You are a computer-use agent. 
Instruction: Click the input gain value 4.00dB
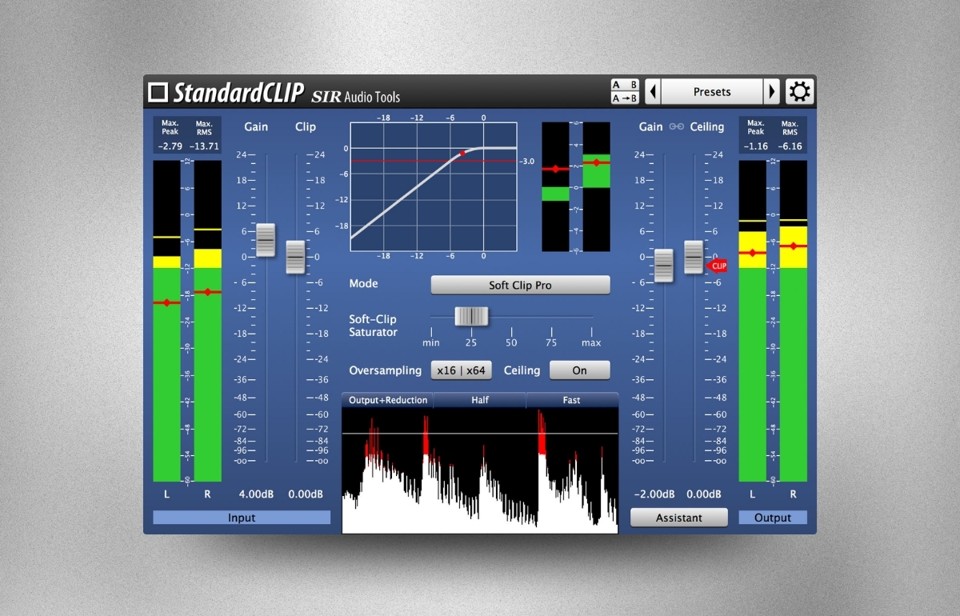click(256, 494)
